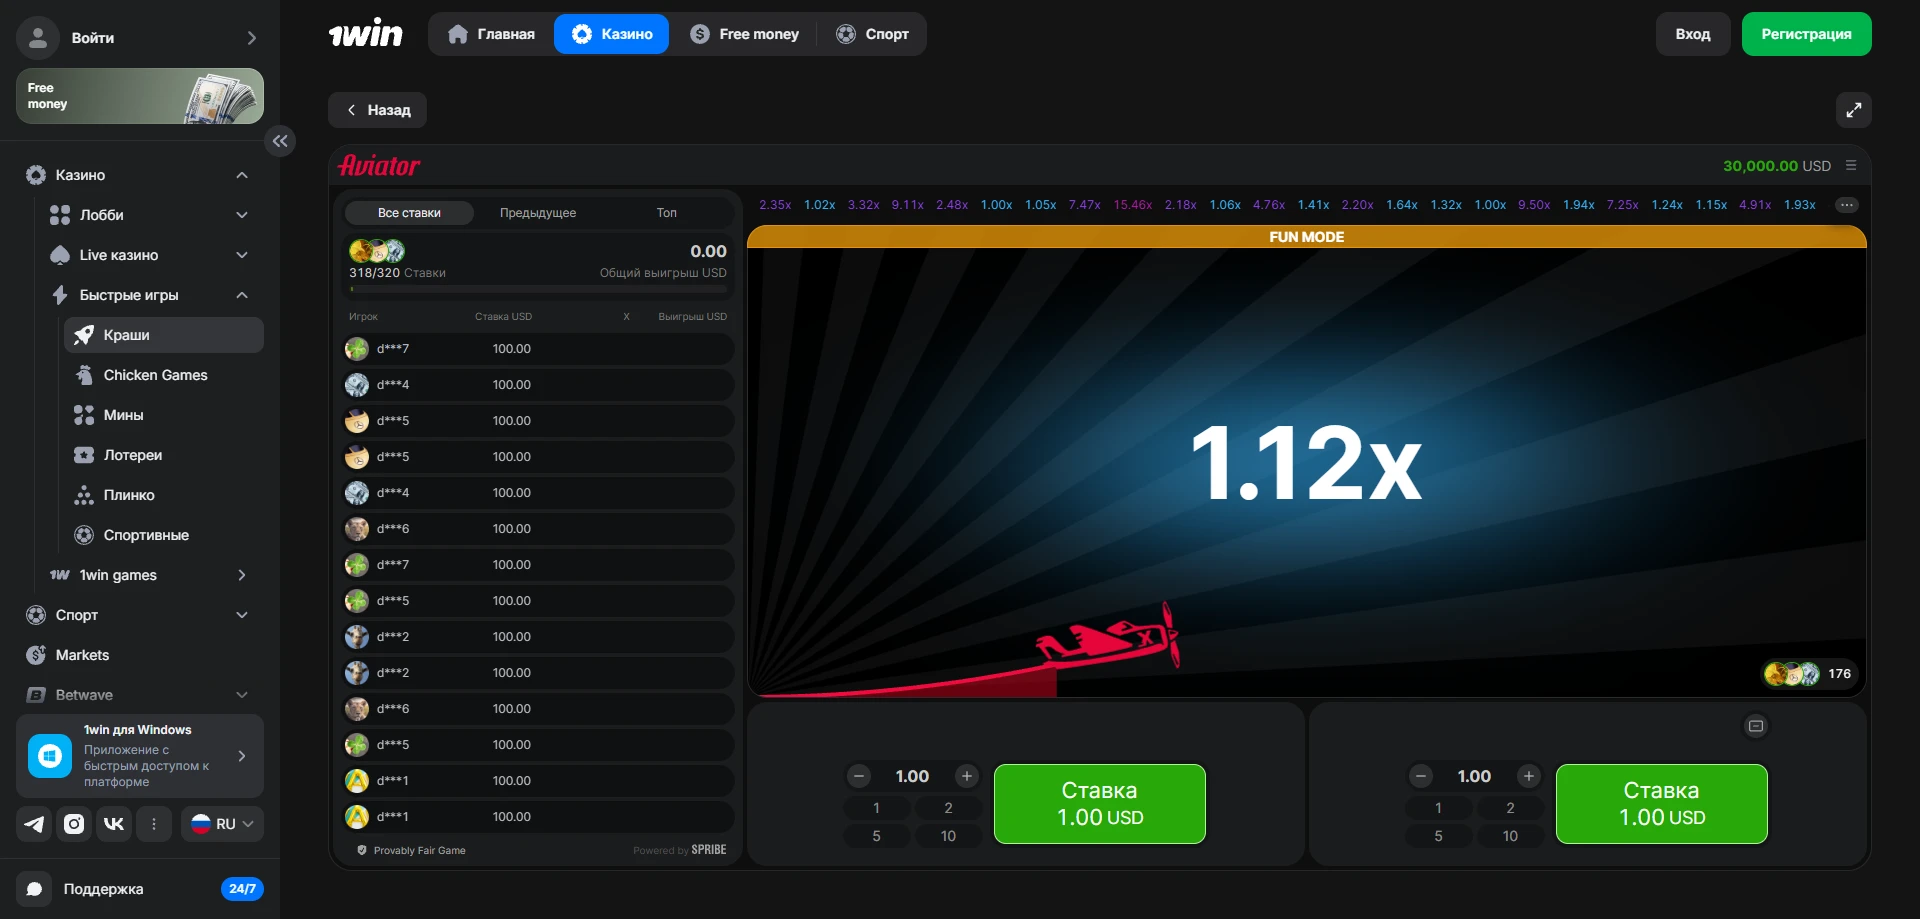Expand the 1win games submenu
The width and height of the screenshot is (1920, 919).
coord(242,575)
